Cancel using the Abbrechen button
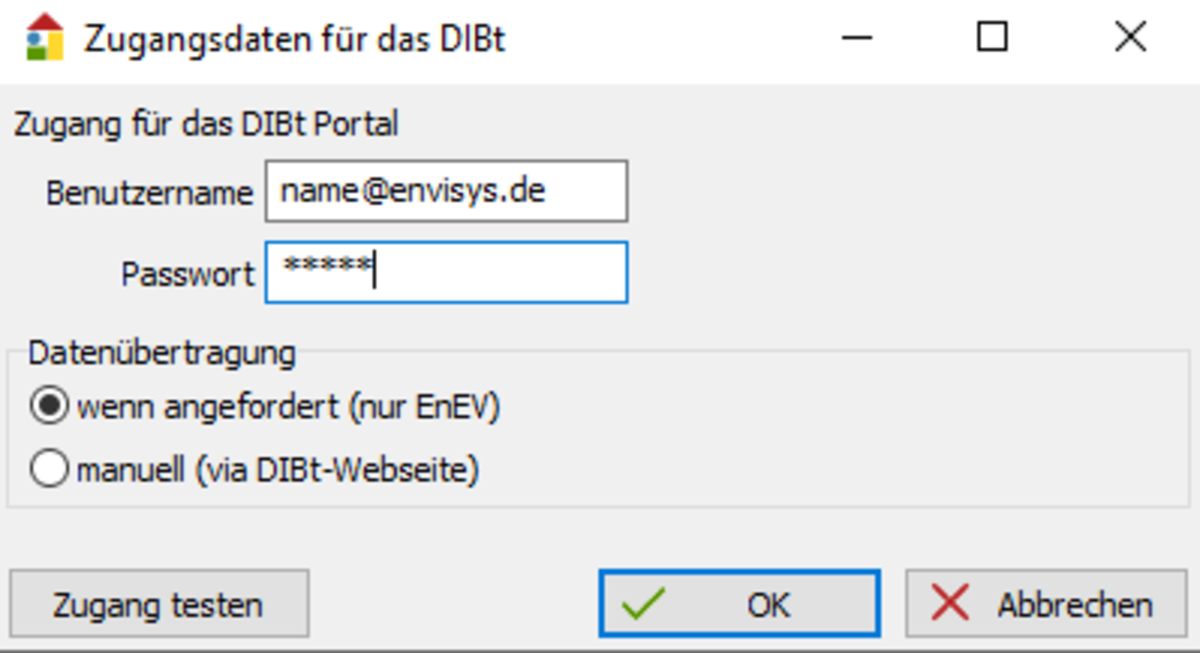 click(1045, 604)
